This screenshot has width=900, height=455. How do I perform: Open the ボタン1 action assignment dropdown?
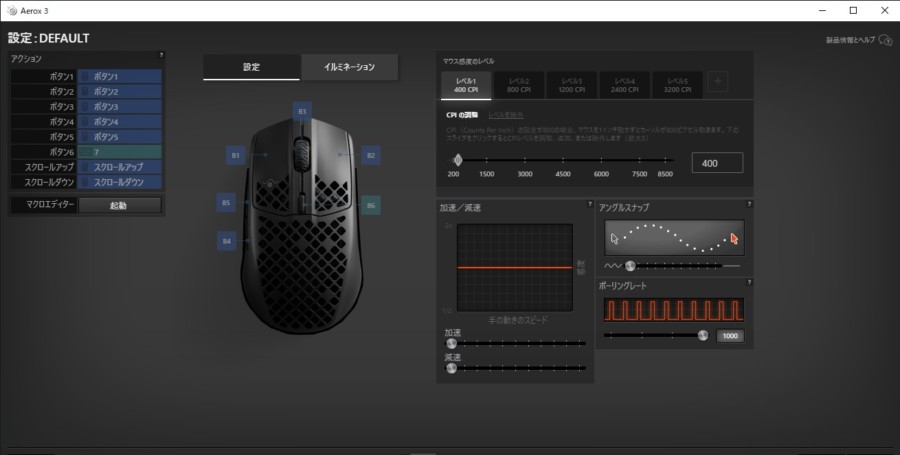(x=120, y=76)
